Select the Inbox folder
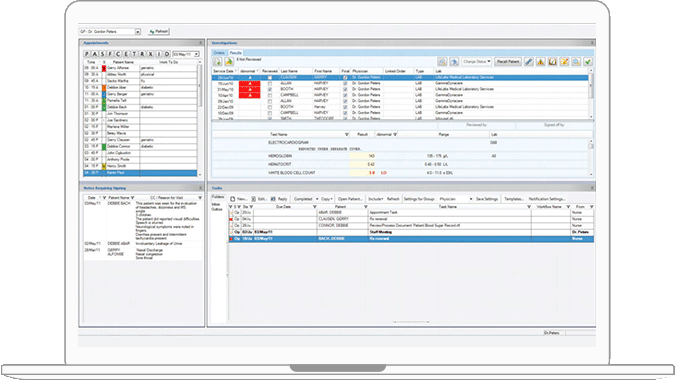The width and height of the screenshot is (675, 380). click(216, 204)
